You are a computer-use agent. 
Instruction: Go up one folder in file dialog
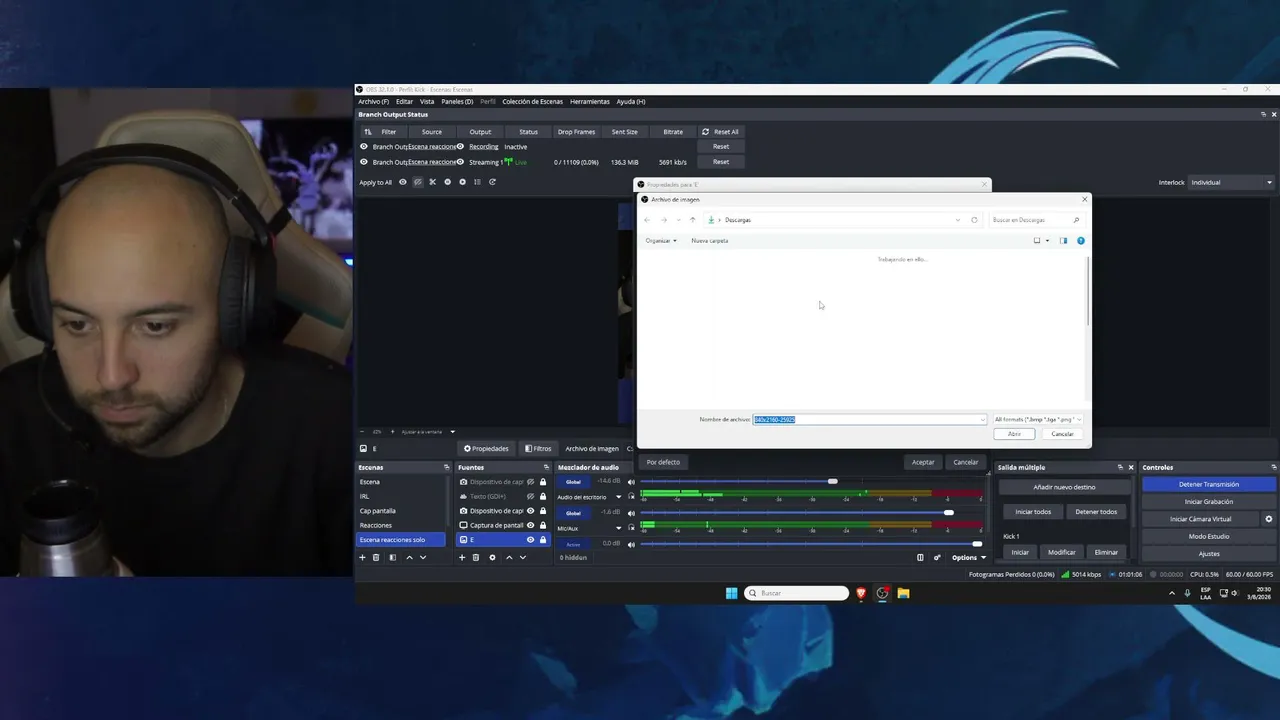692,220
